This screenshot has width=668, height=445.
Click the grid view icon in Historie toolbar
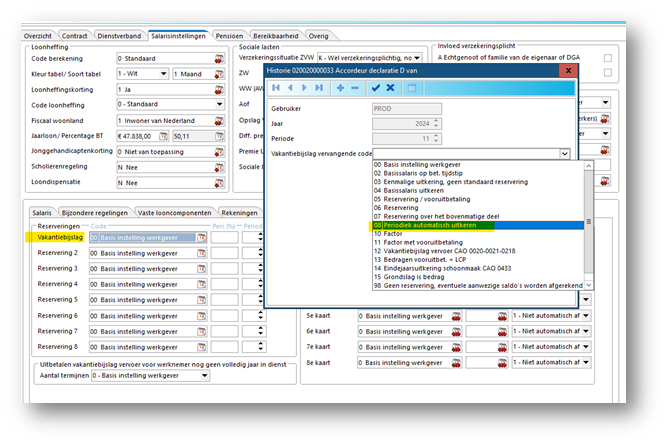(x=412, y=88)
